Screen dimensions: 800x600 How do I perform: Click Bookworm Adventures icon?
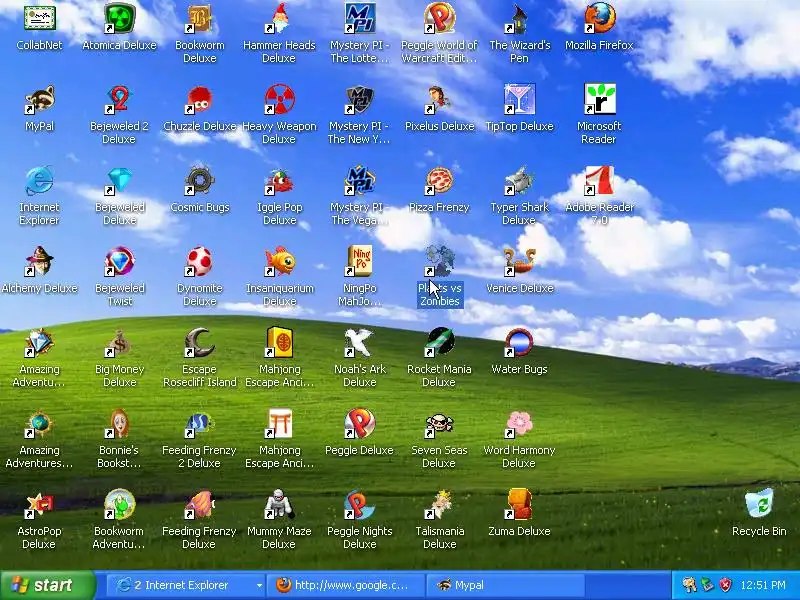119,505
